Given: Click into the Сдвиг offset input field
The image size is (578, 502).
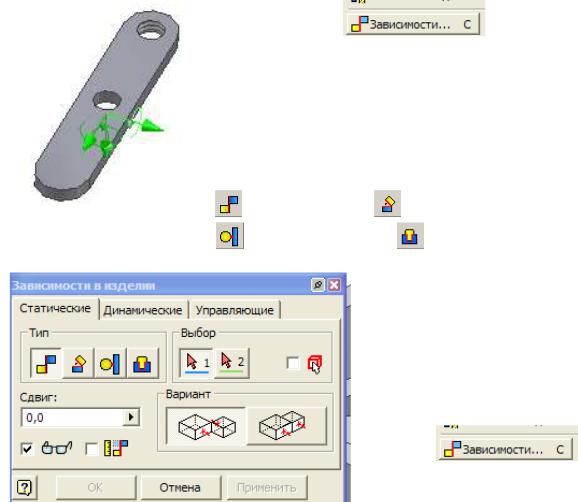Looking at the screenshot, I should point(73,417).
